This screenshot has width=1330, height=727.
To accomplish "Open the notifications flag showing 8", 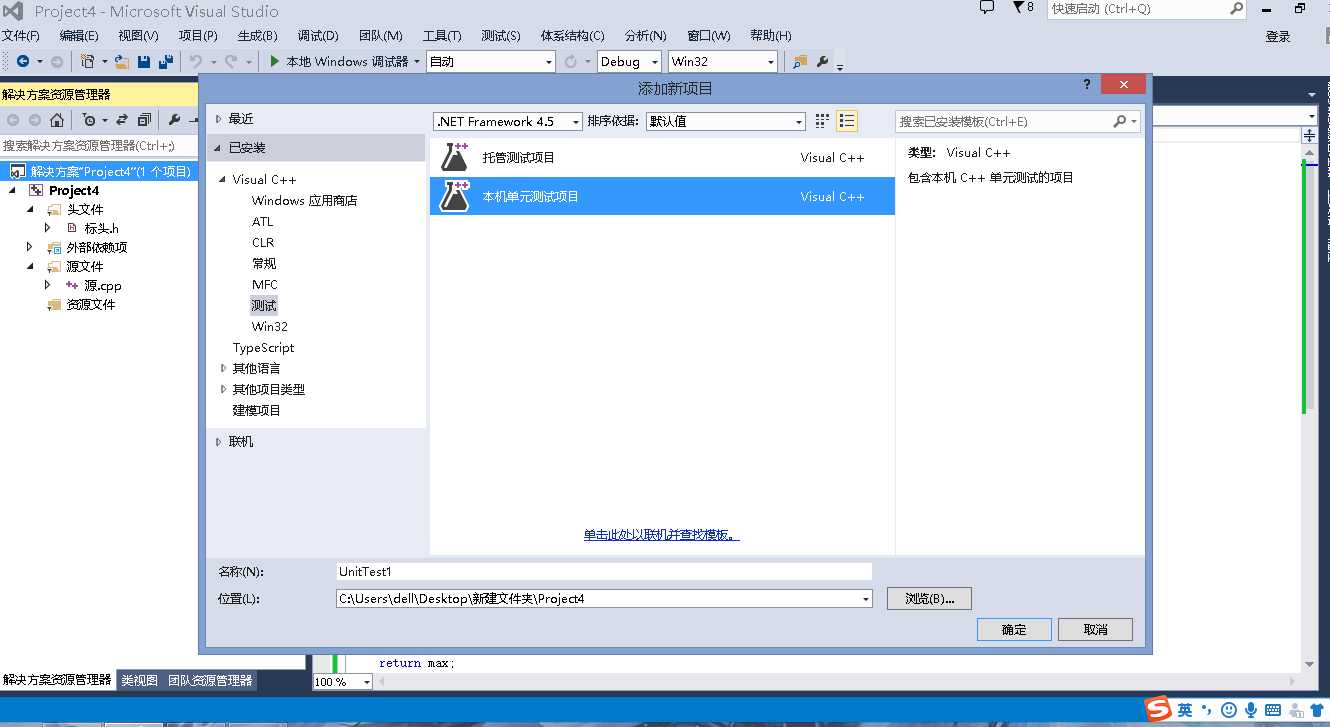I will (x=1023, y=8).
